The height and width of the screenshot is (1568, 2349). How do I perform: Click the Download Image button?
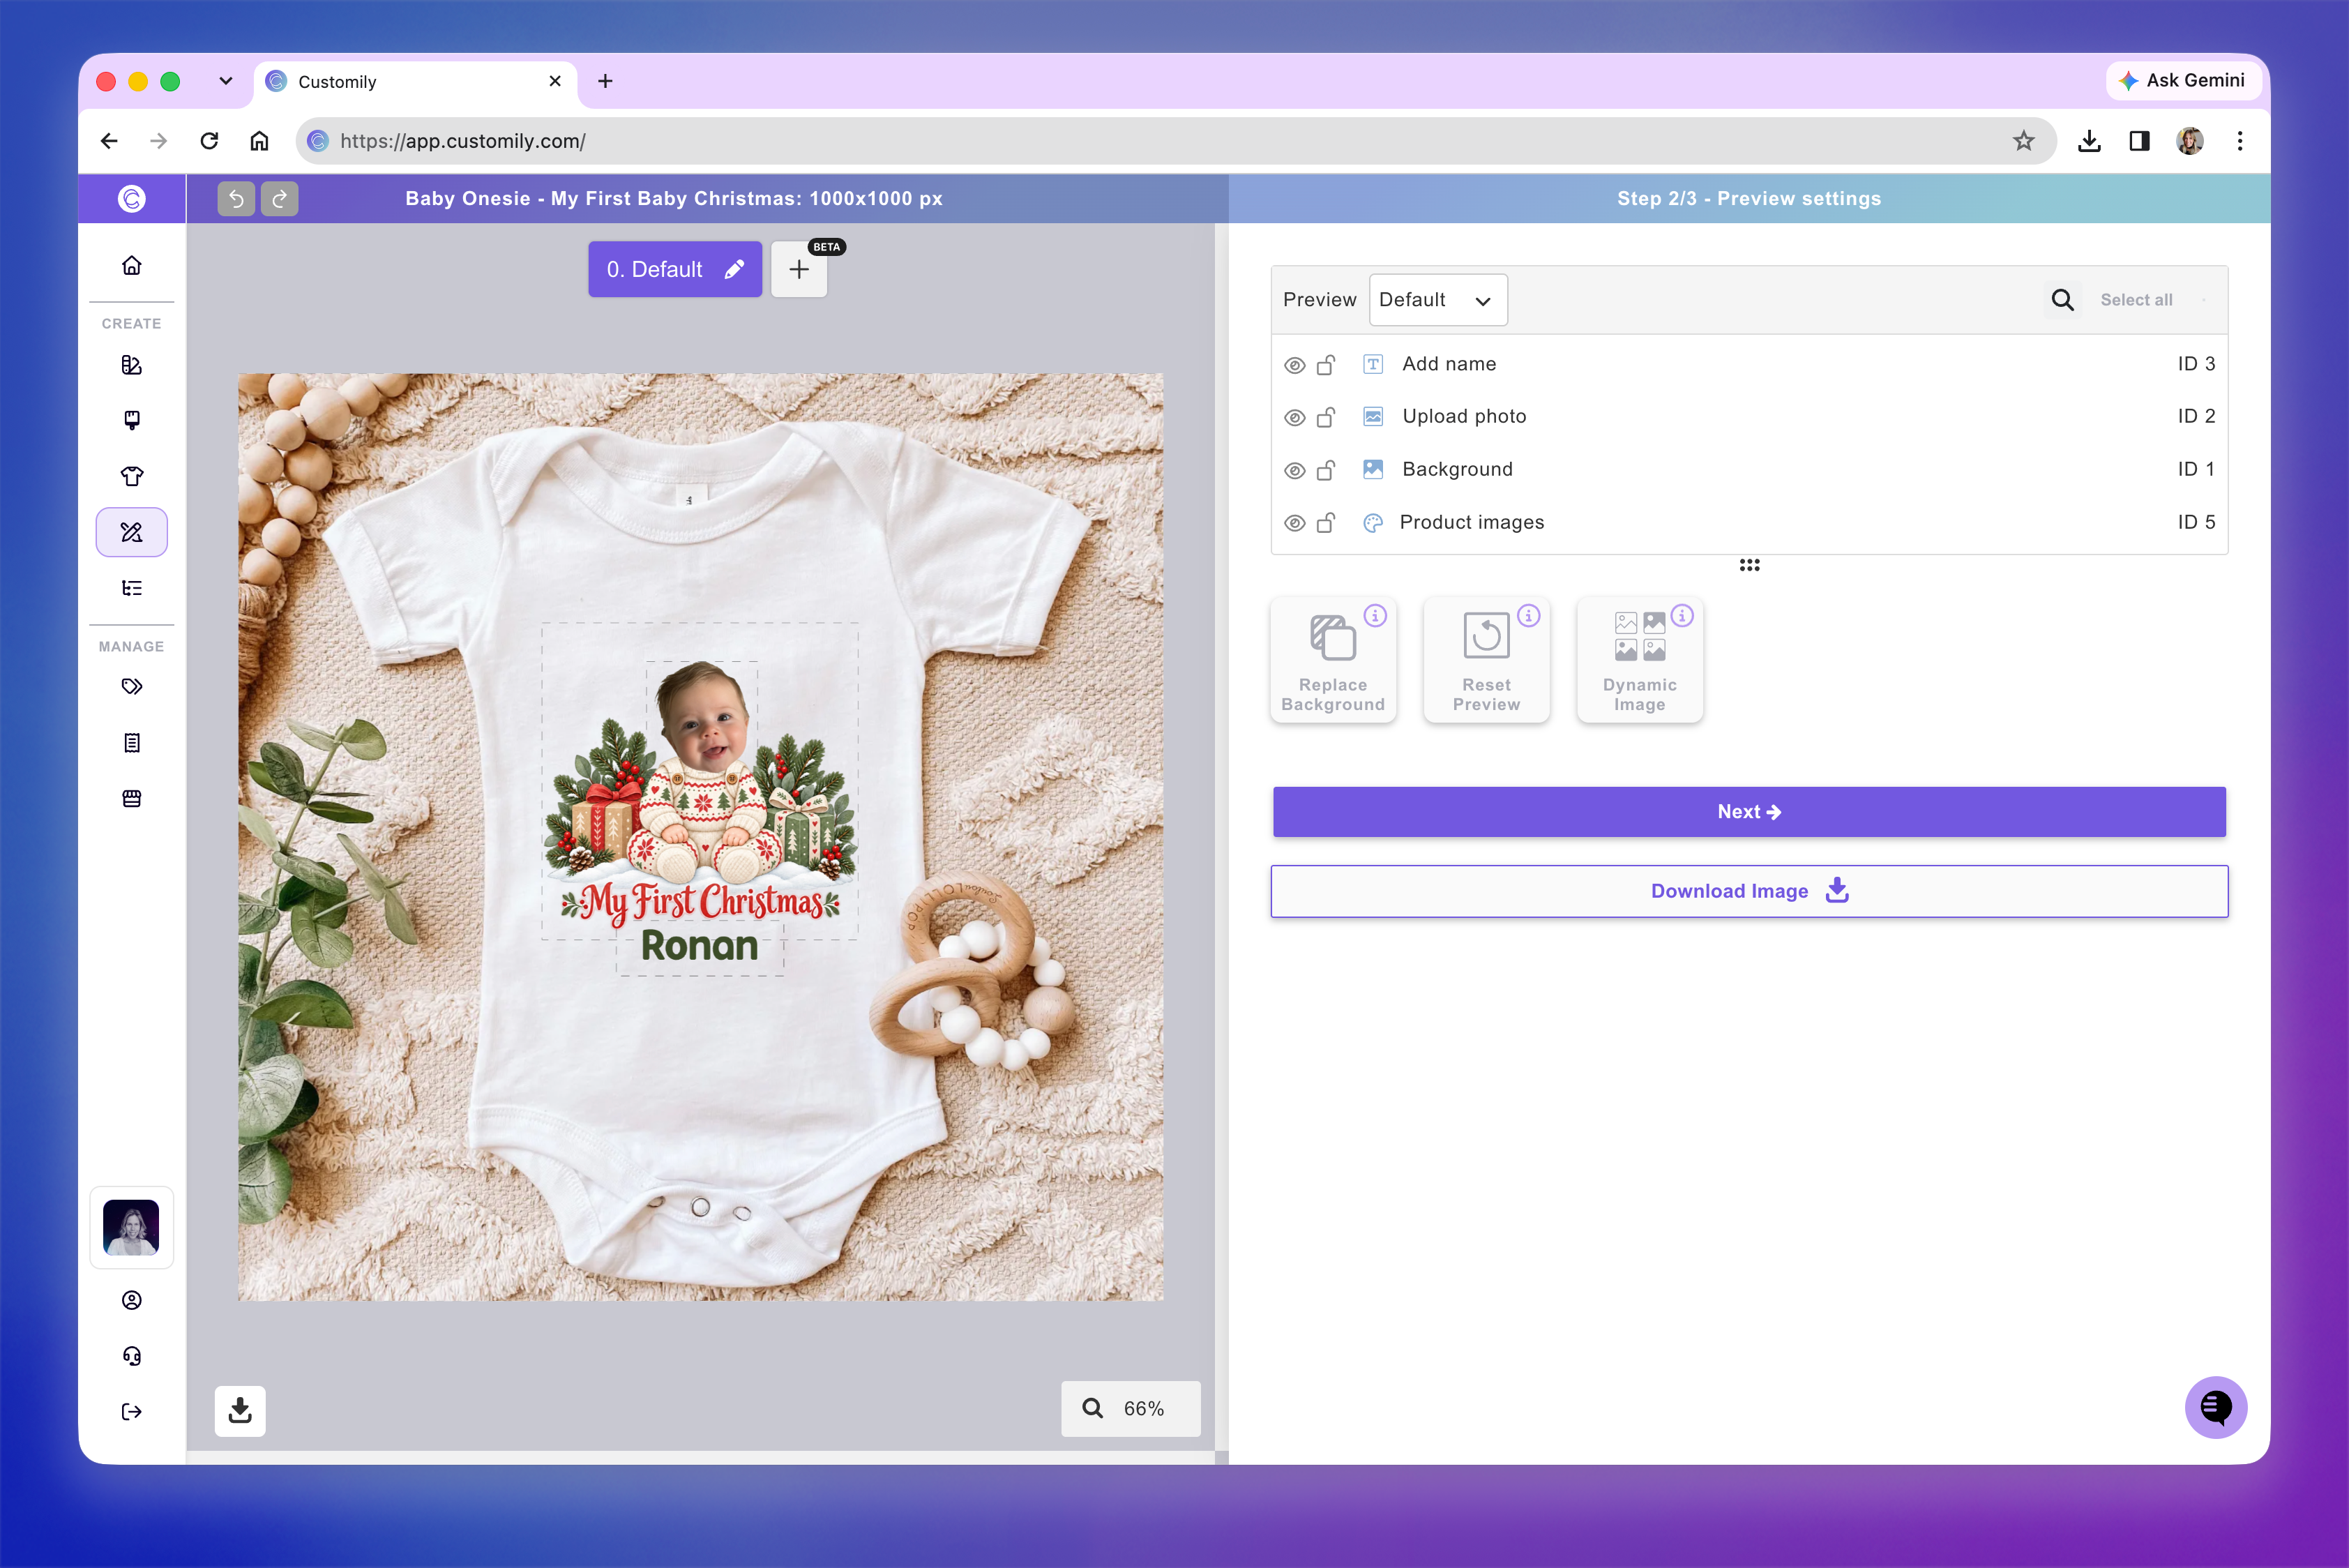[1749, 891]
